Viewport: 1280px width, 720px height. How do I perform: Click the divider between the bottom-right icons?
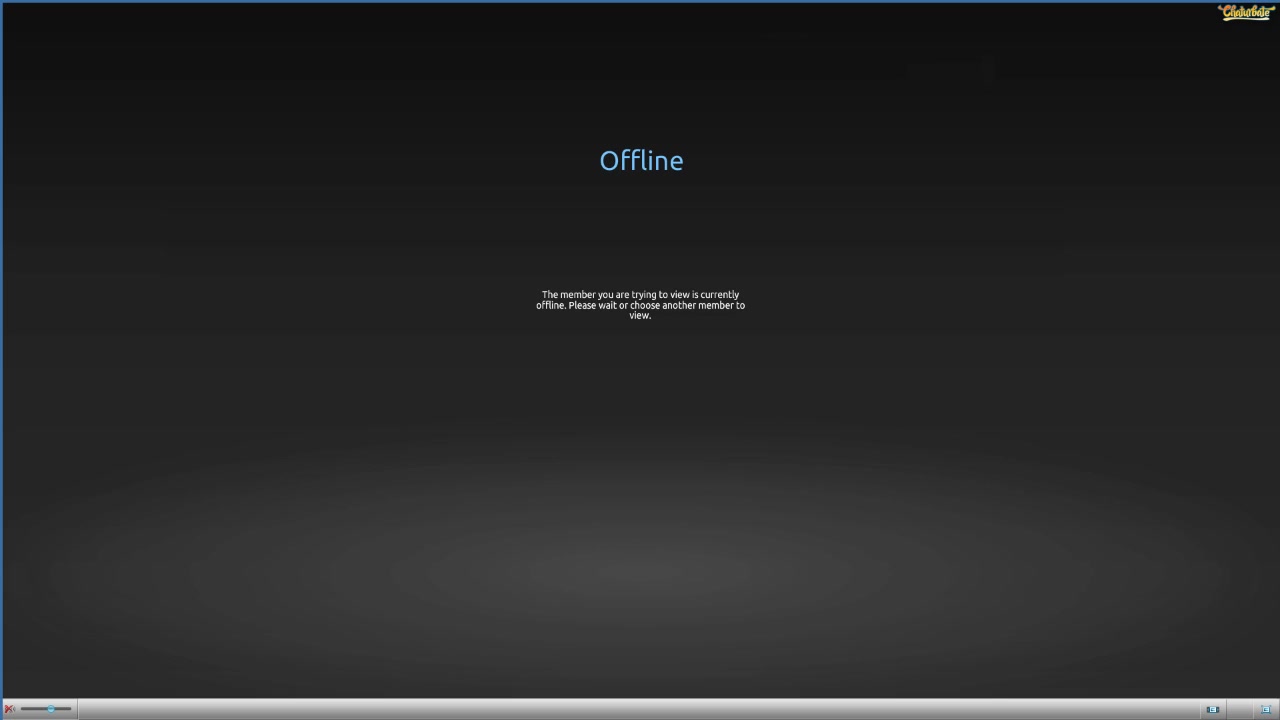coord(1227,709)
